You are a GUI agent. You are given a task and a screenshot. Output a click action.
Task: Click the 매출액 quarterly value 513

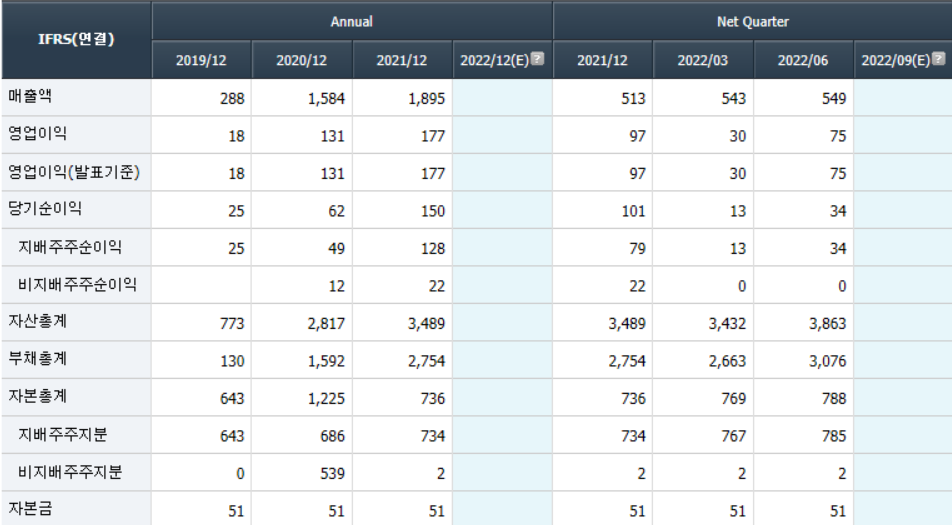pyautogui.click(x=633, y=98)
